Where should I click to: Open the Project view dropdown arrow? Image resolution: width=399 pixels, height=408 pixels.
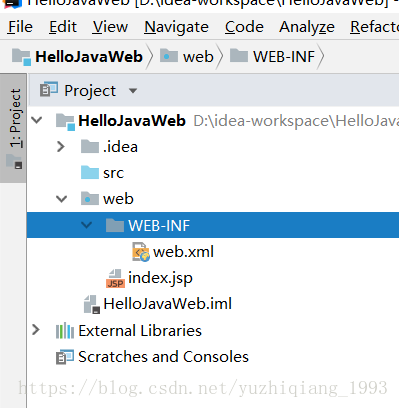coord(133,91)
